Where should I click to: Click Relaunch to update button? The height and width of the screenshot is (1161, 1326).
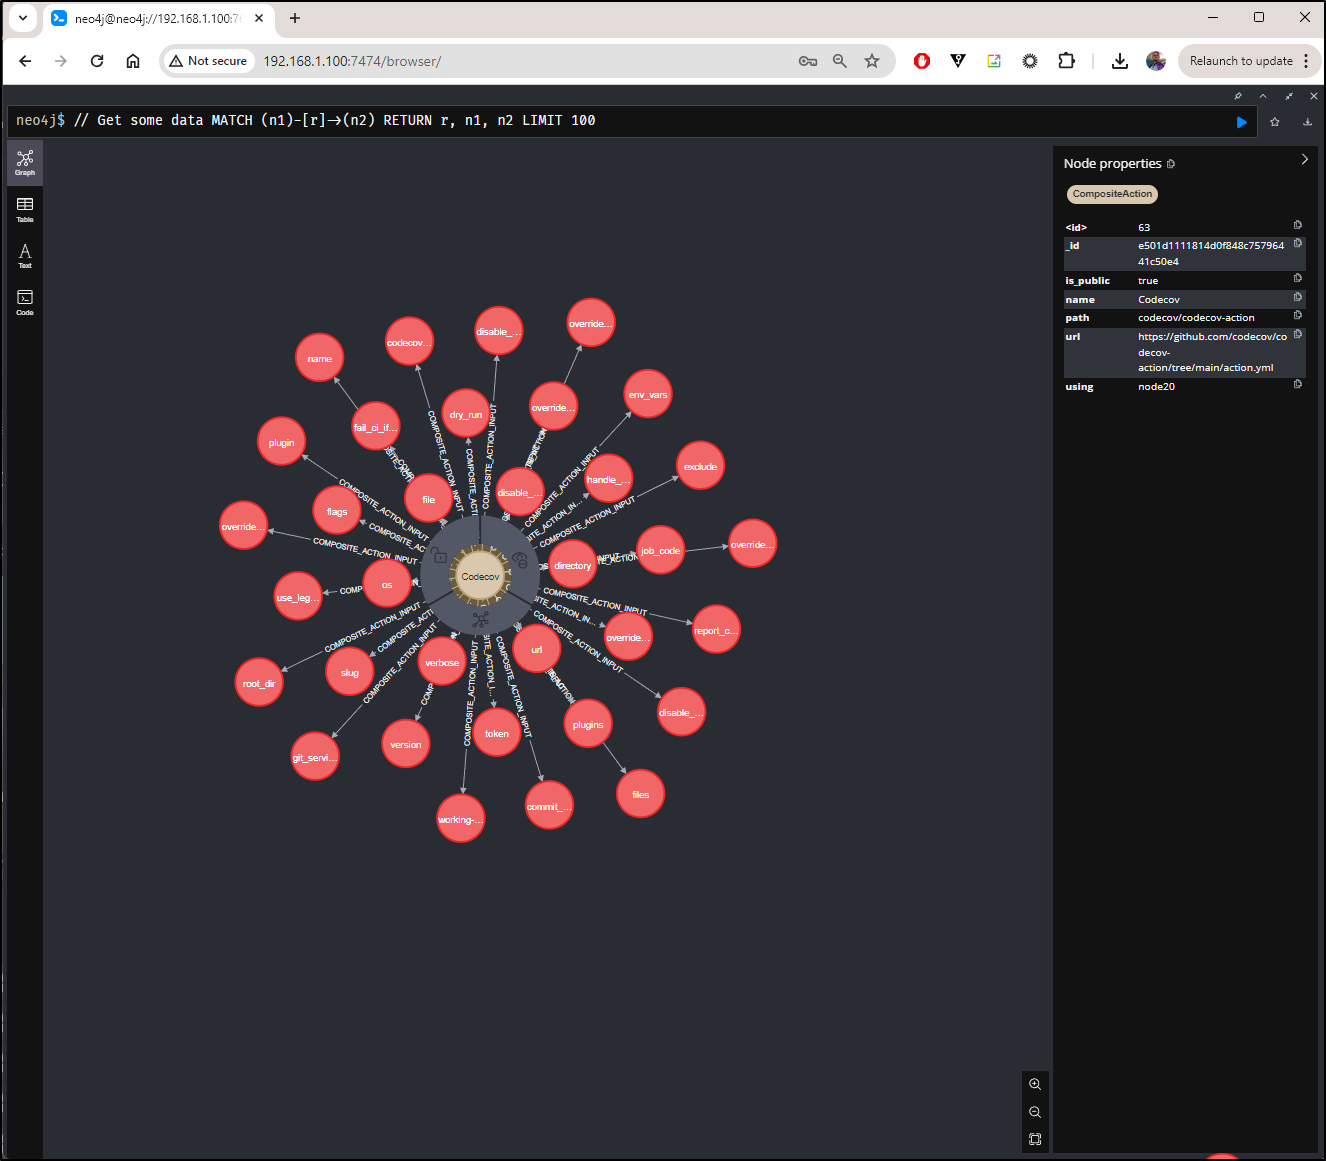pyautogui.click(x=1250, y=61)
